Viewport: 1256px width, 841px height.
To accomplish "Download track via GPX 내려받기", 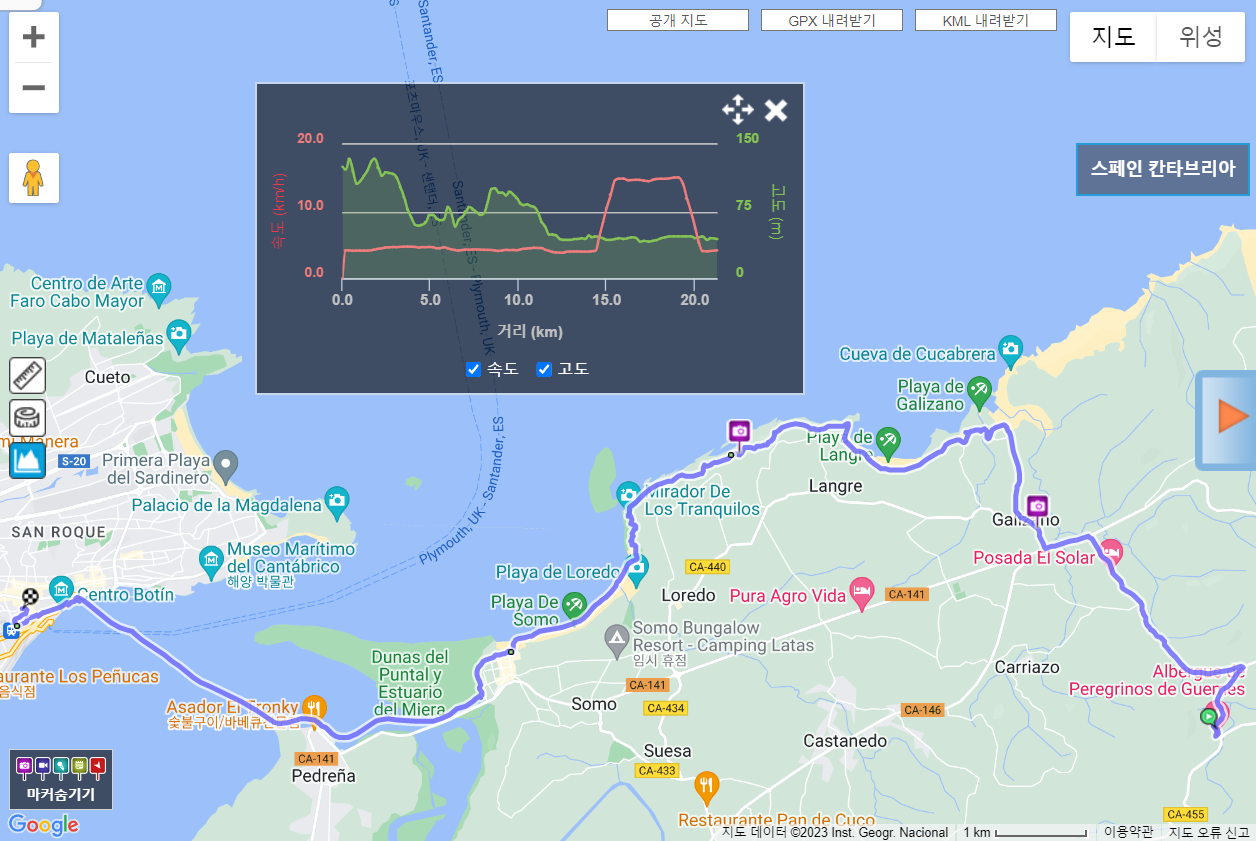I will click(x=832, y=20).
